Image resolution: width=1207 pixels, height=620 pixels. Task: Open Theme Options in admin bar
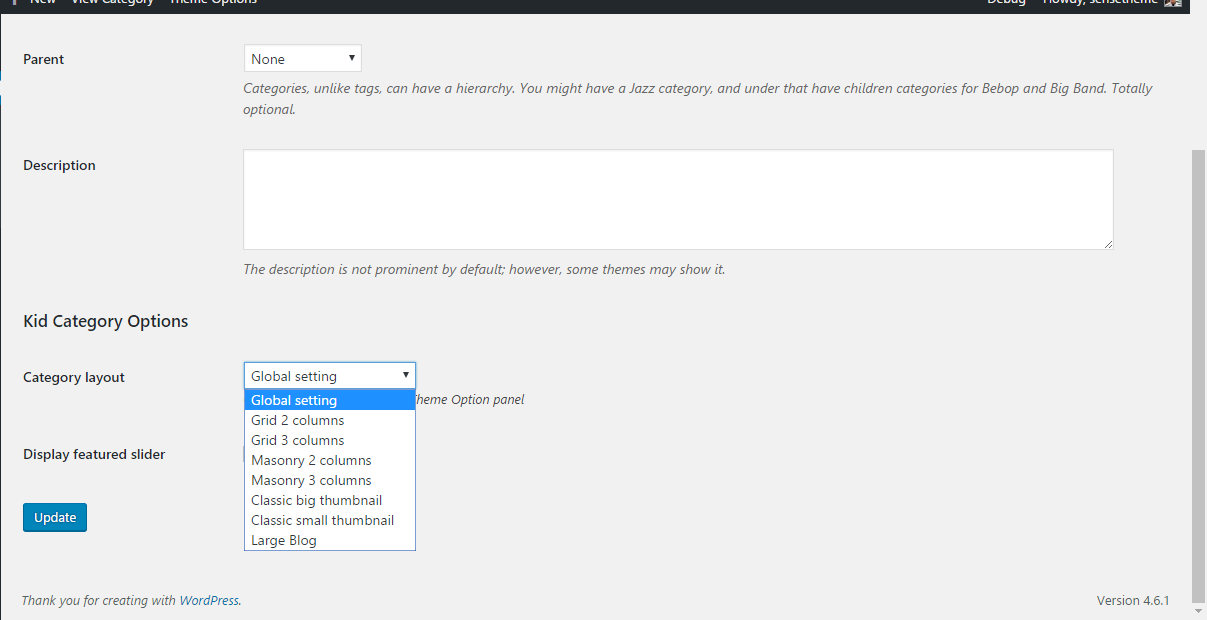213,3
